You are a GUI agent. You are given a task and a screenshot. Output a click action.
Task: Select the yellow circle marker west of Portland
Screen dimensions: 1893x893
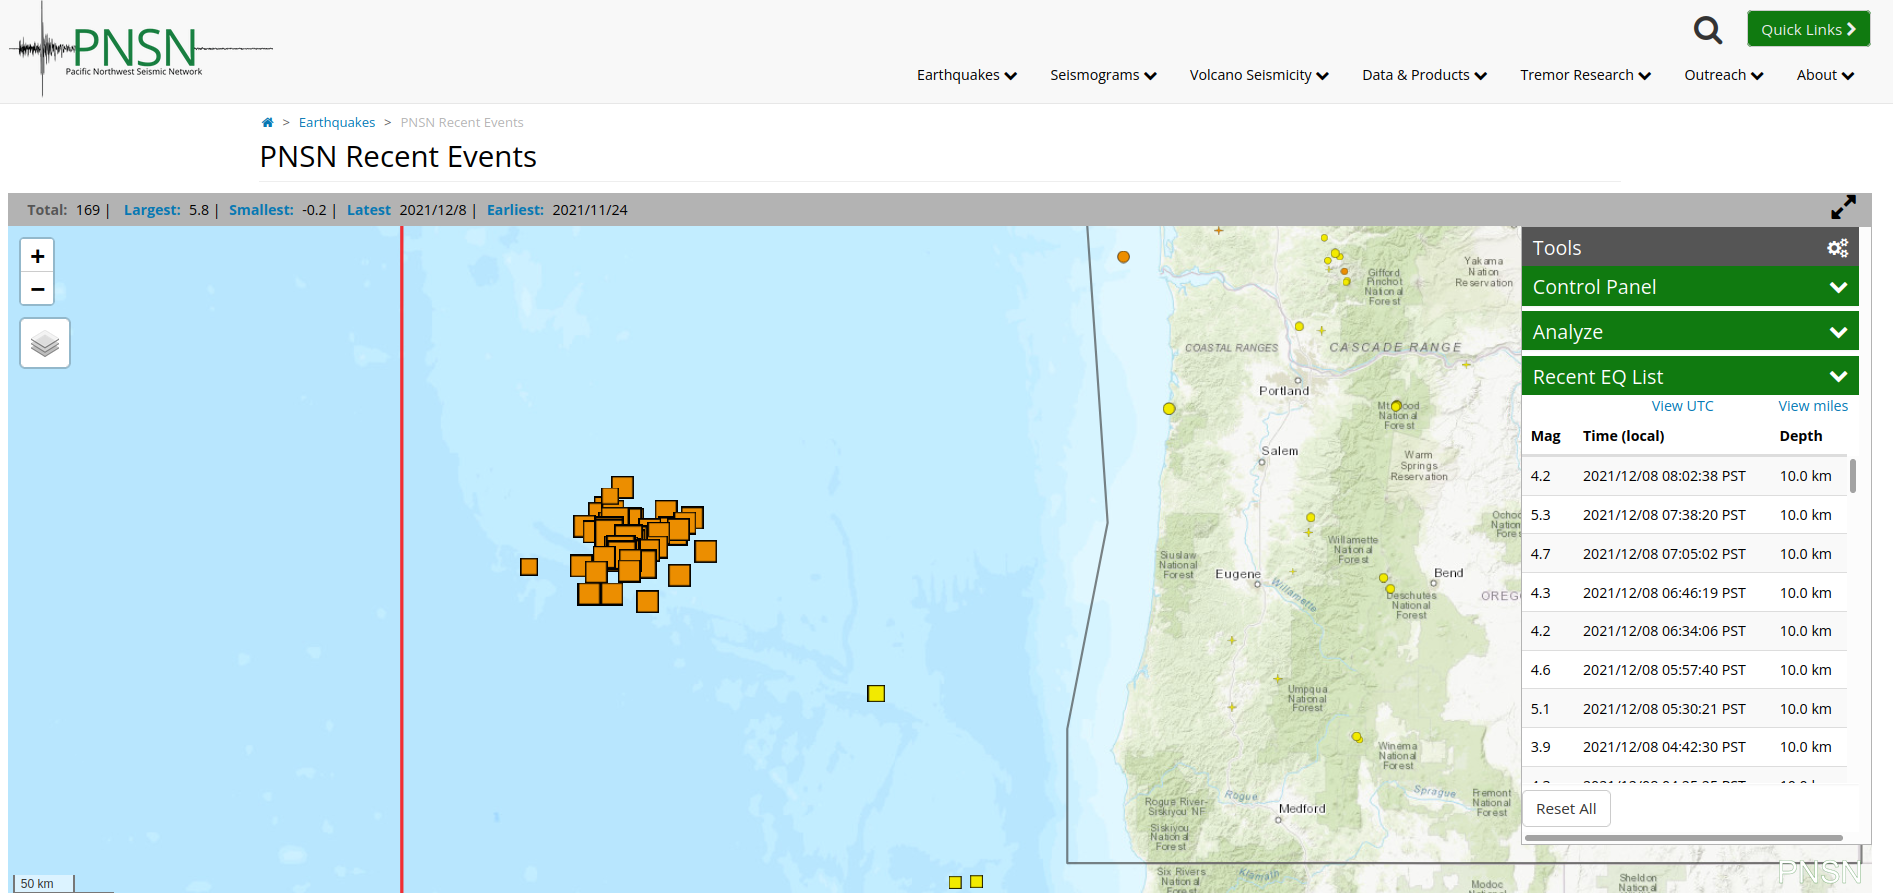[1169, 409]
